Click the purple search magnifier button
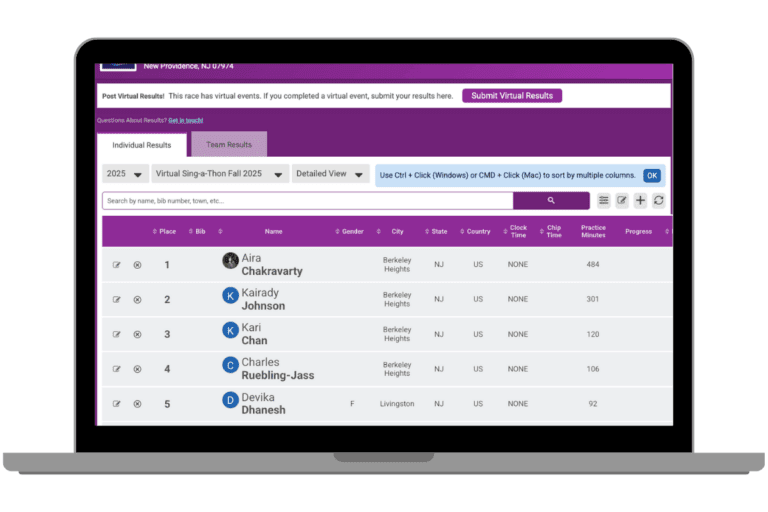 [551, 201]
